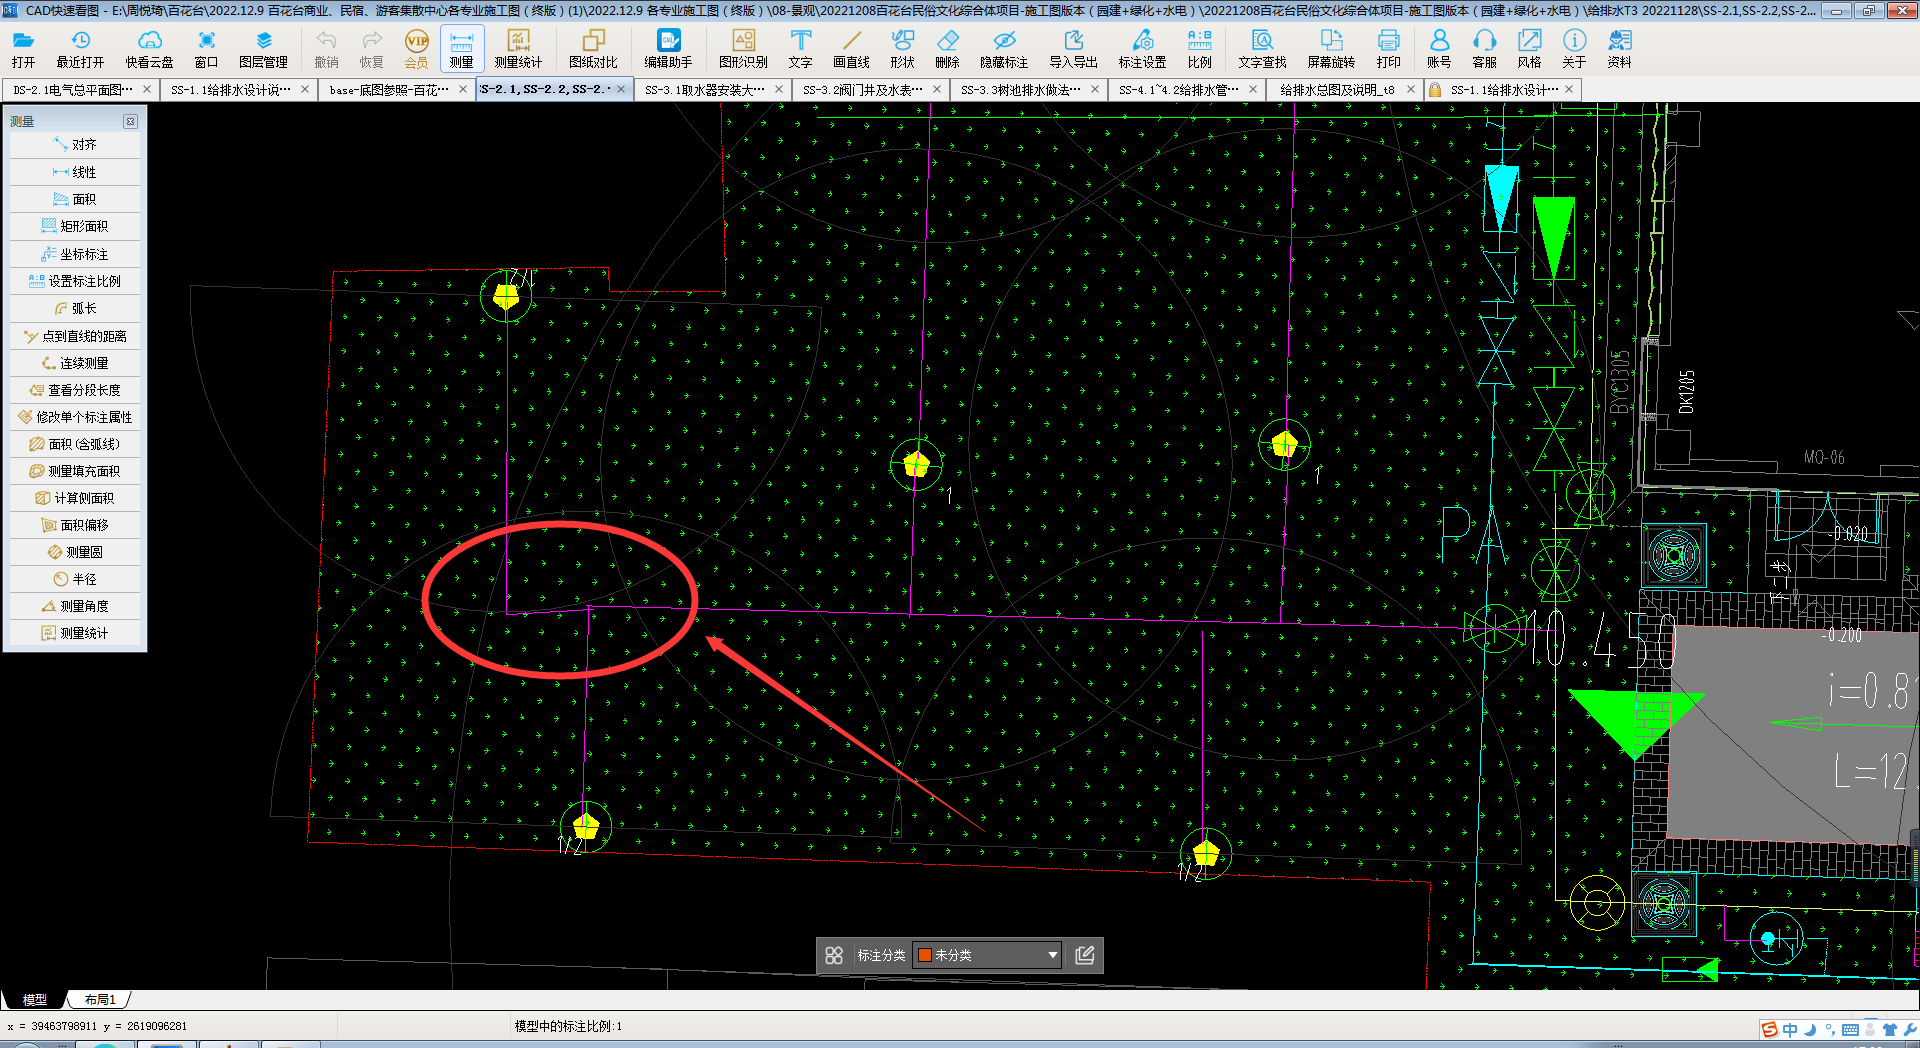This screenshot has width=1920, height=1048.
Task: Select the 文字 text tool
Action: [800, 49]
